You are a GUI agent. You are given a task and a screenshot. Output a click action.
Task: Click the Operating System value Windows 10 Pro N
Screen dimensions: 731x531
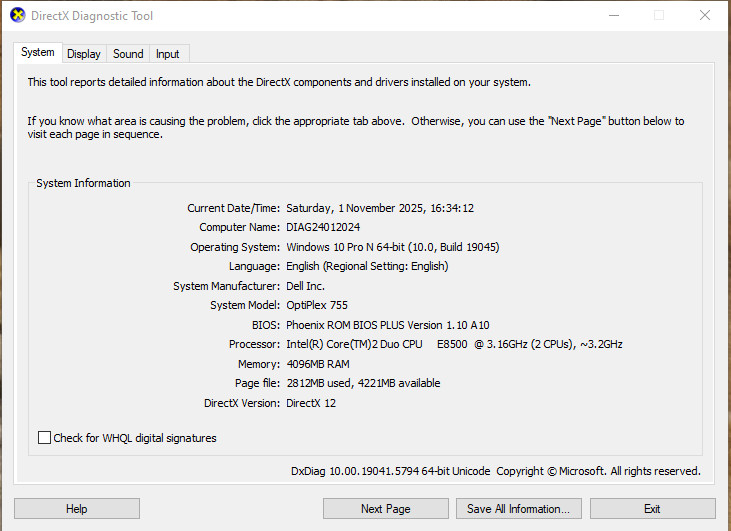point(392,247)
